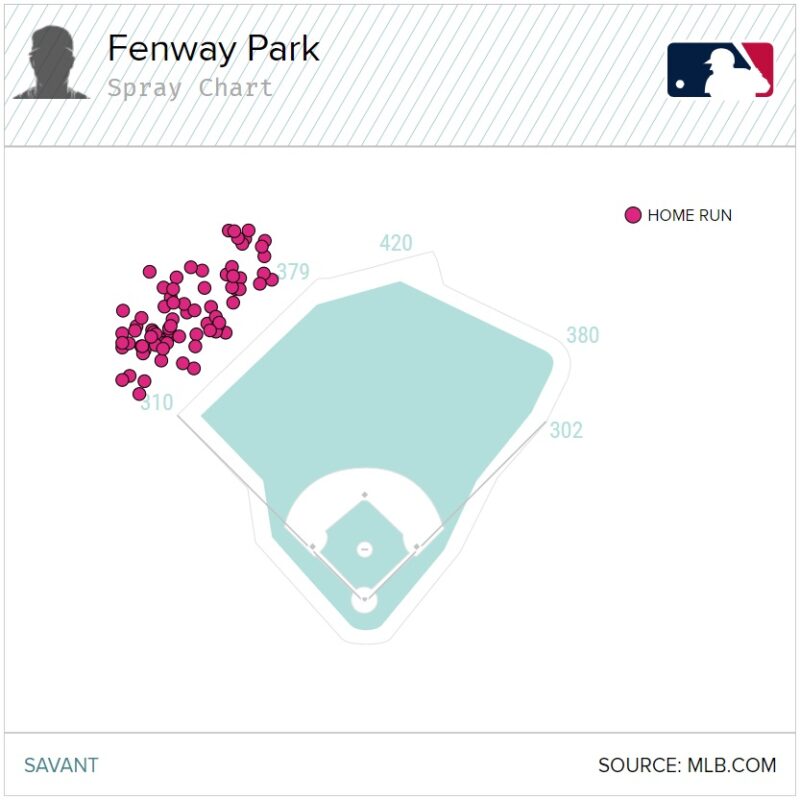The width and height of the screenshot is (800, 800).
Task: Click the 302 right field distance label
Action: pos(566,430)
